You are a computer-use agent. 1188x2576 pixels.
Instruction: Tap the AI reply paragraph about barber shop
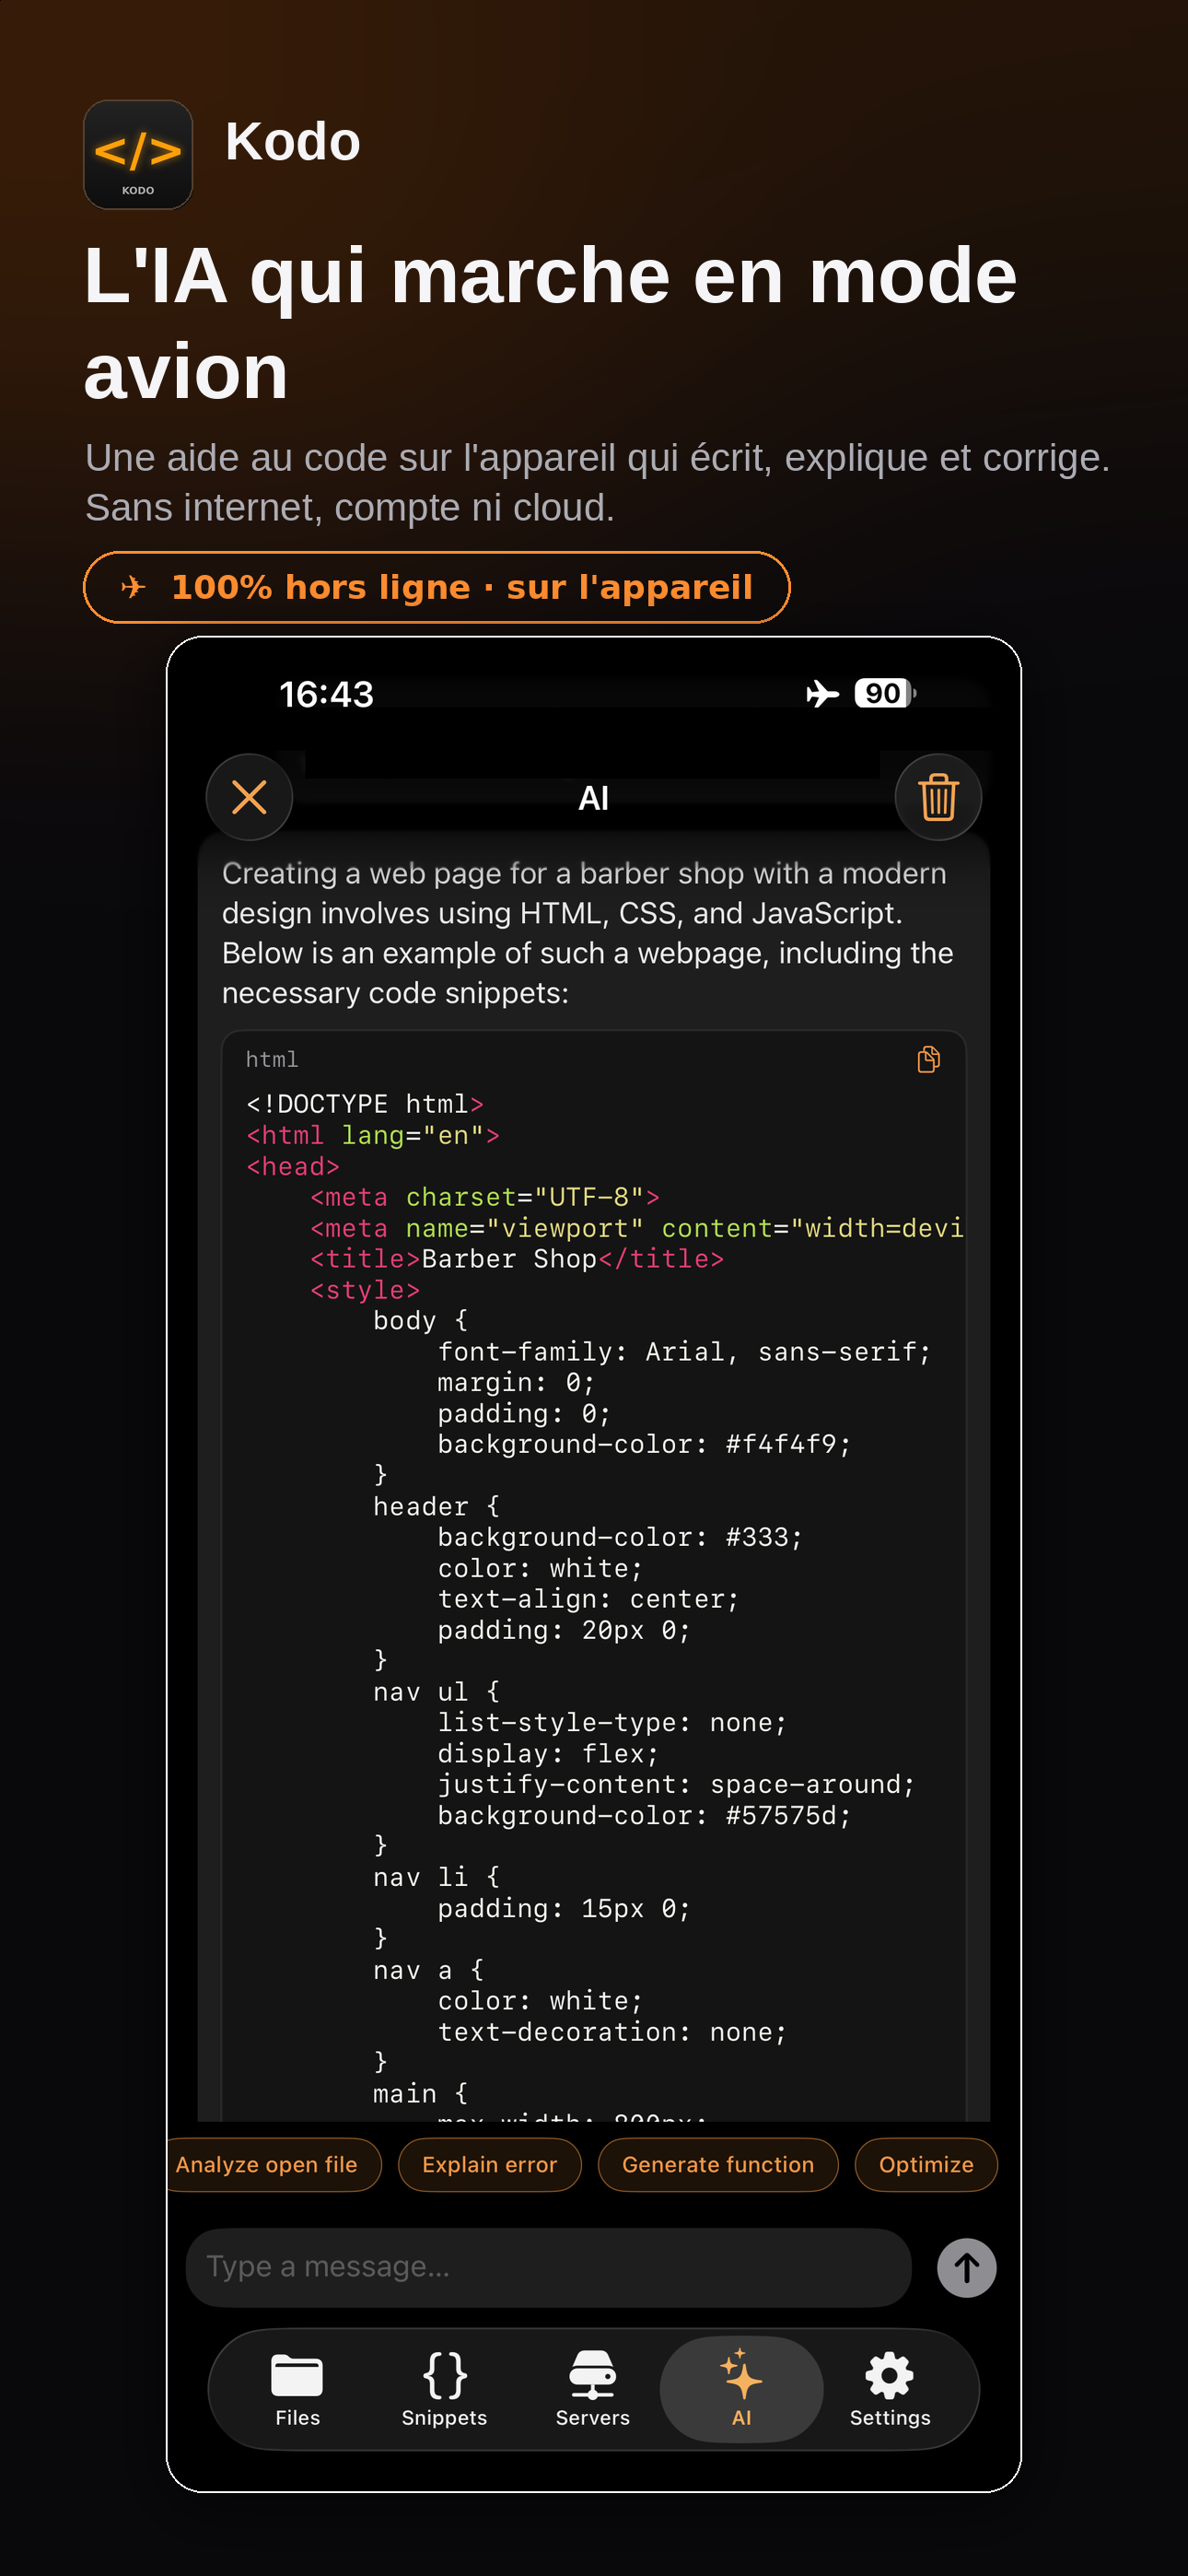coord(588,933)
